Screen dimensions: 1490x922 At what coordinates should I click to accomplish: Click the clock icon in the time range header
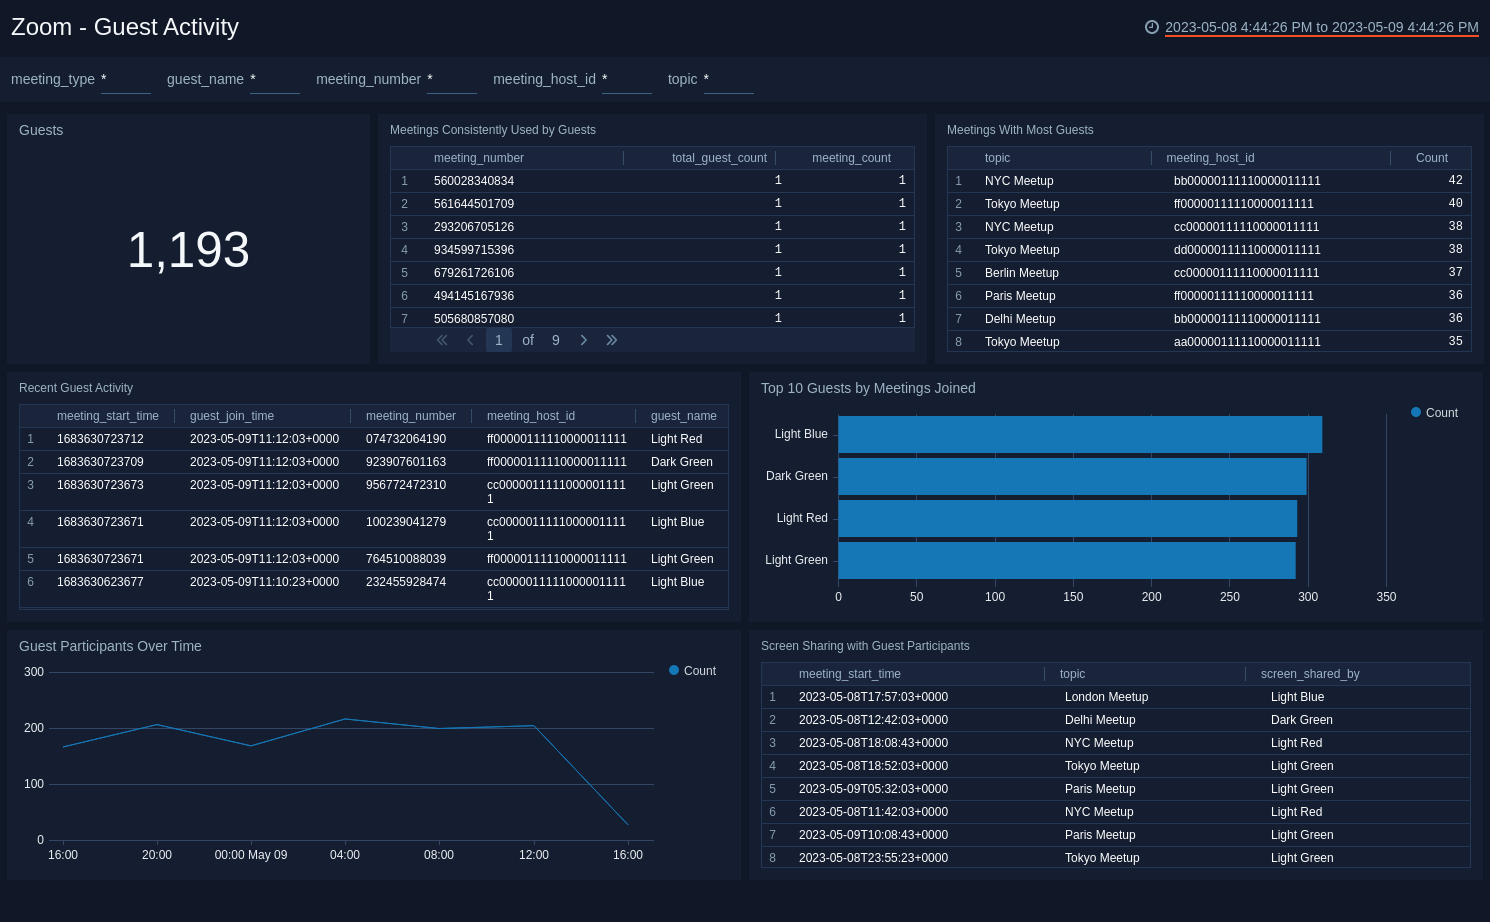[x=1151, y=28]
